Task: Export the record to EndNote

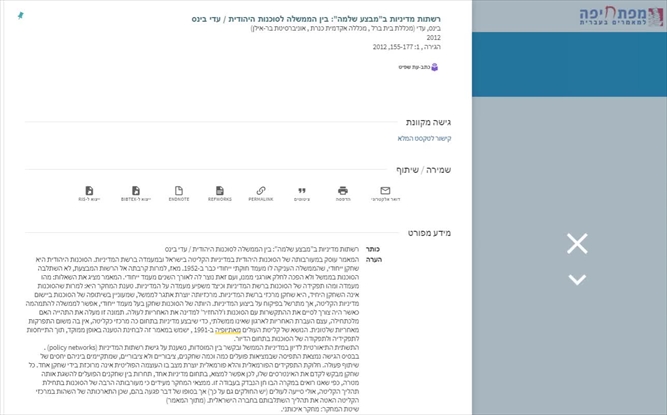Action: click(179, 190)
